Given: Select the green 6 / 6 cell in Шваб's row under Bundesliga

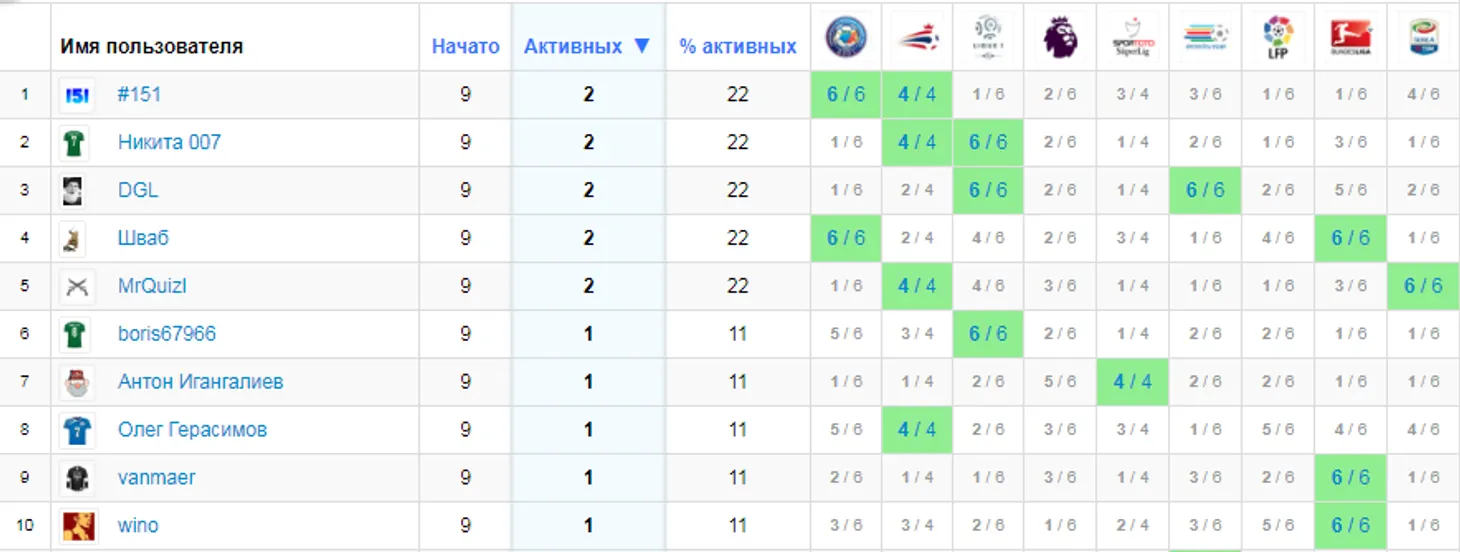Looking at the screenshot, I should tap(1350, 238).
